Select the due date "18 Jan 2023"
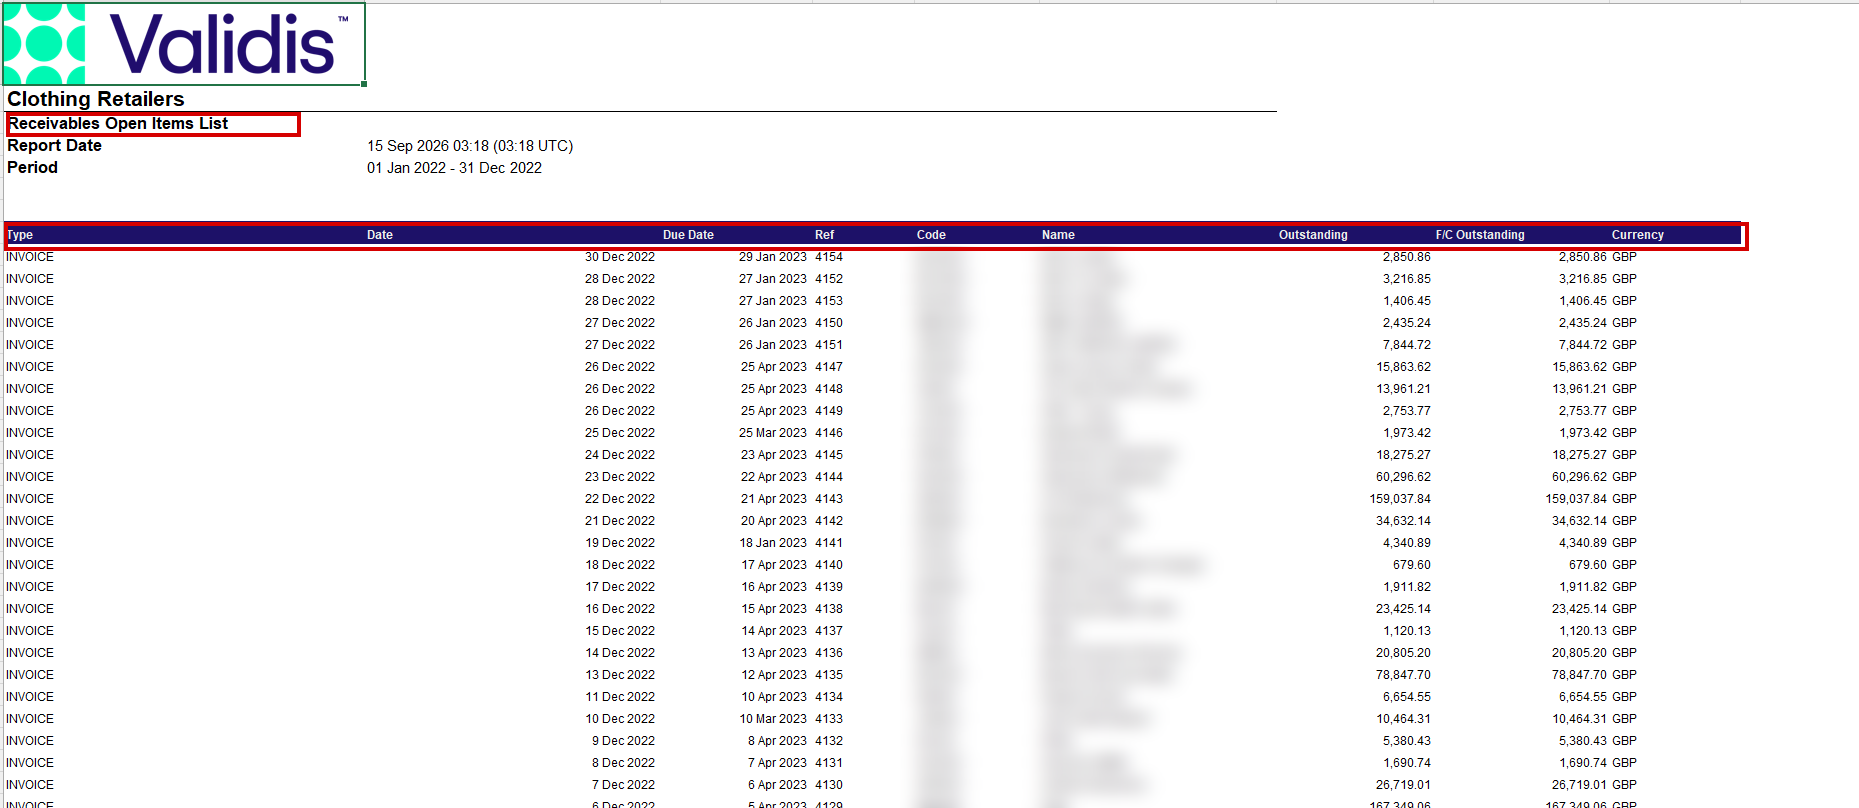This screenshot has width=1859, height=808. pos(773,543)
